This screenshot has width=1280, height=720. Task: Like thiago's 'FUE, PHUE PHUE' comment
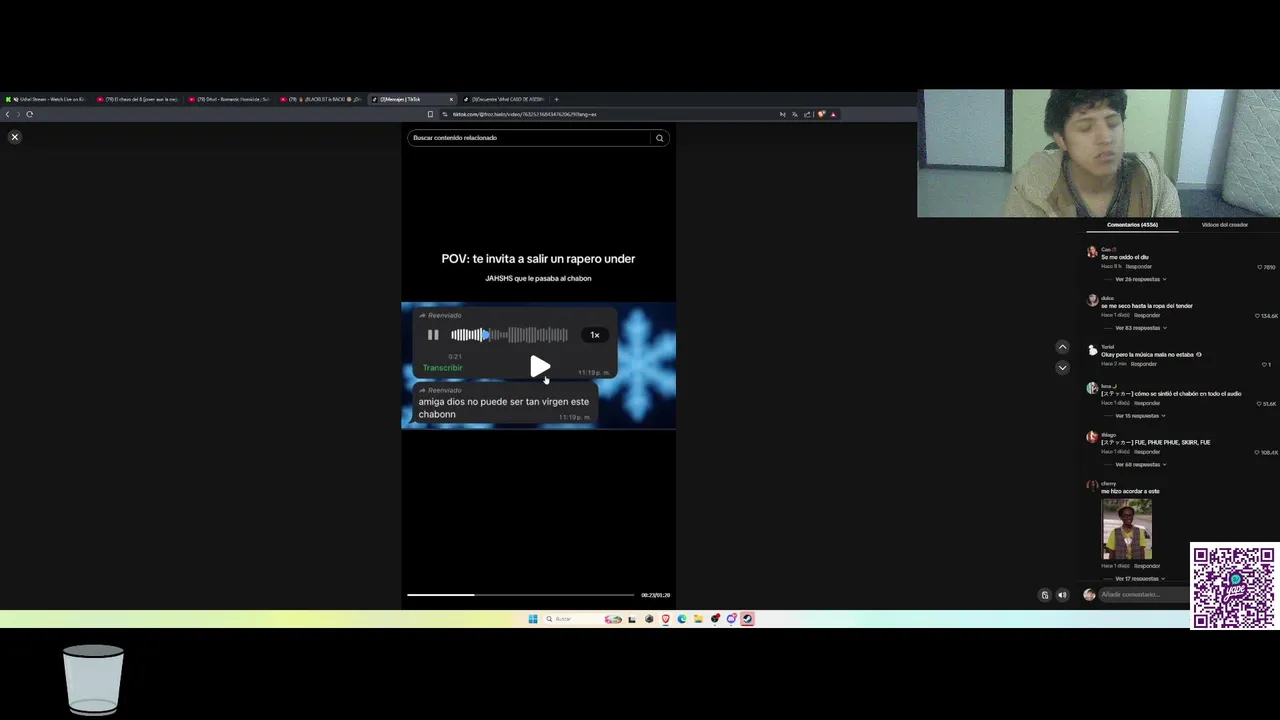pyautogui.click(x=1258, y=453)
